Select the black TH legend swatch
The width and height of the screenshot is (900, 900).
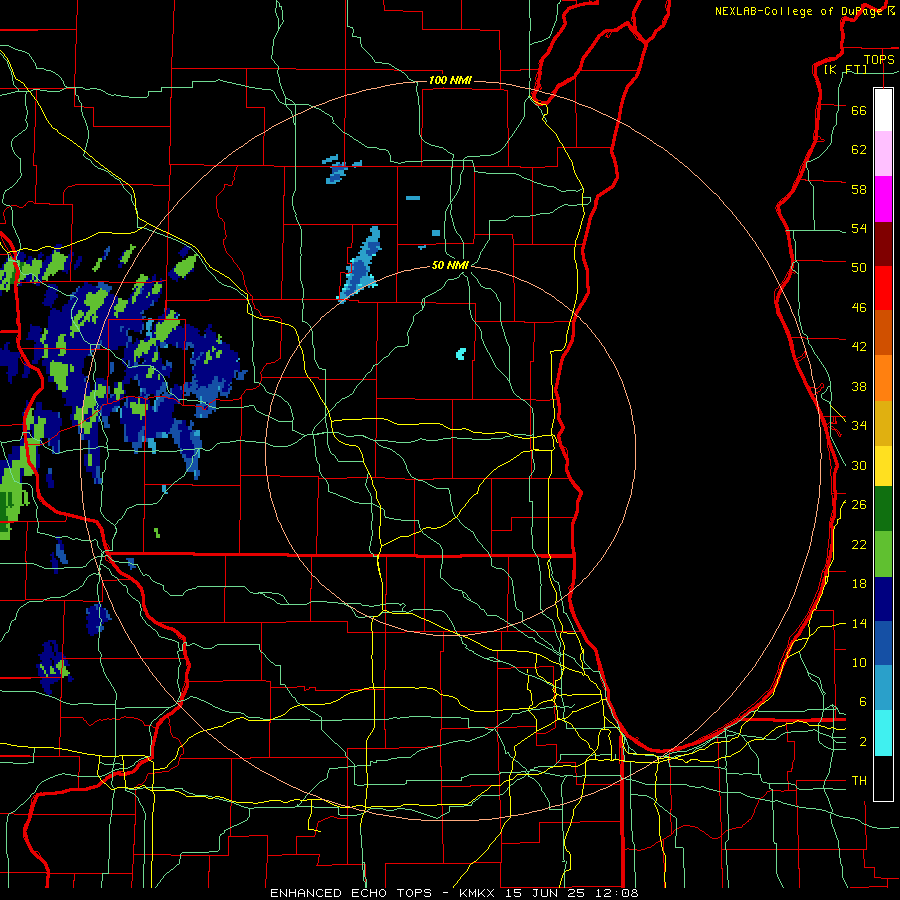point(883,778)
